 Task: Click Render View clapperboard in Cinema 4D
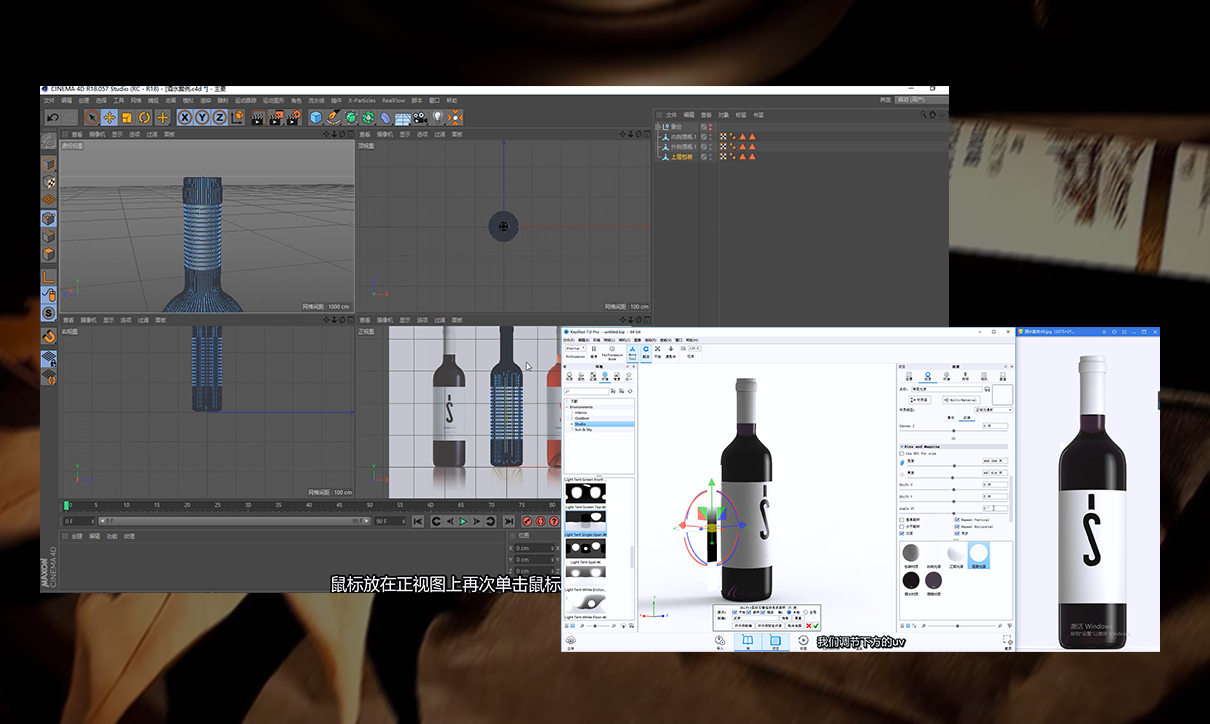tap(258, 117)
